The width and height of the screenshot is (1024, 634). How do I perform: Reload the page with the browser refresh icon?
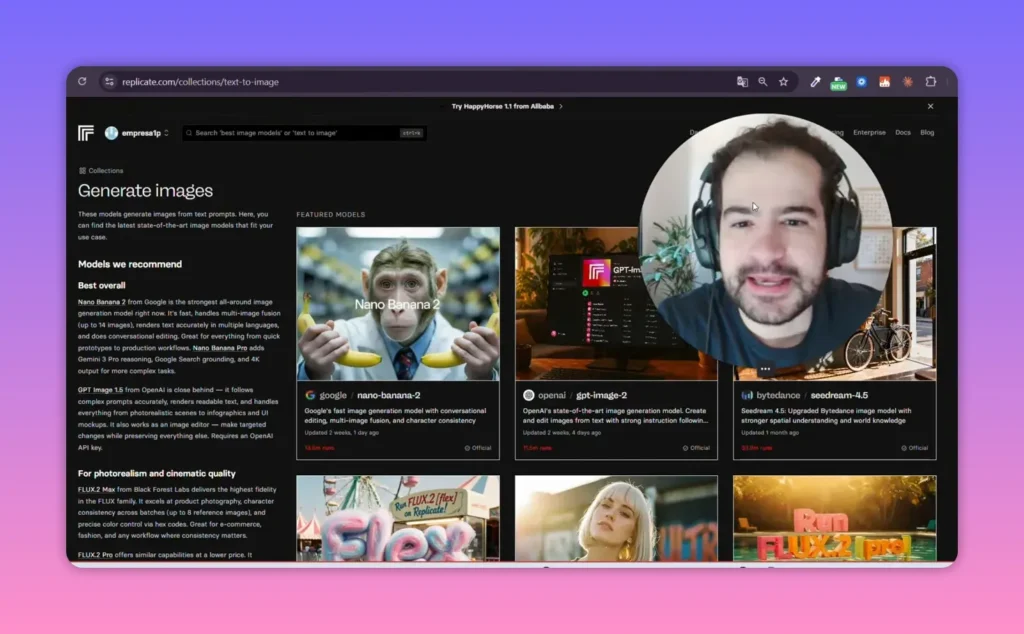pos(82,82)
